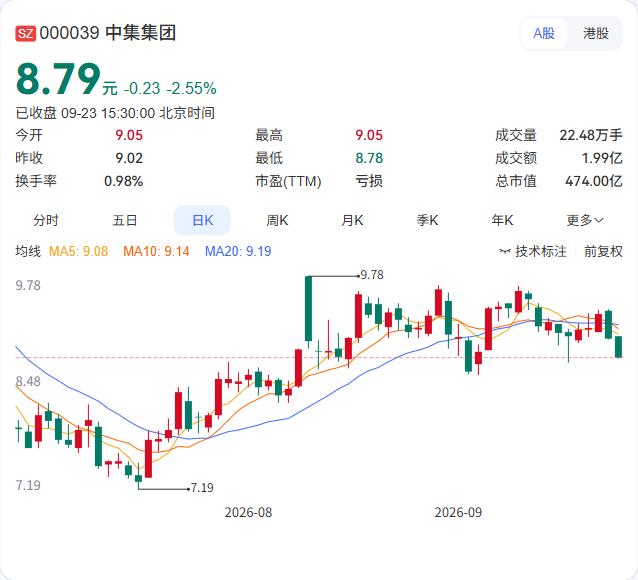Click the 9.78 high price annotation on chart
Viewport: 638px width, 580px height.
[x=372, y=275]
